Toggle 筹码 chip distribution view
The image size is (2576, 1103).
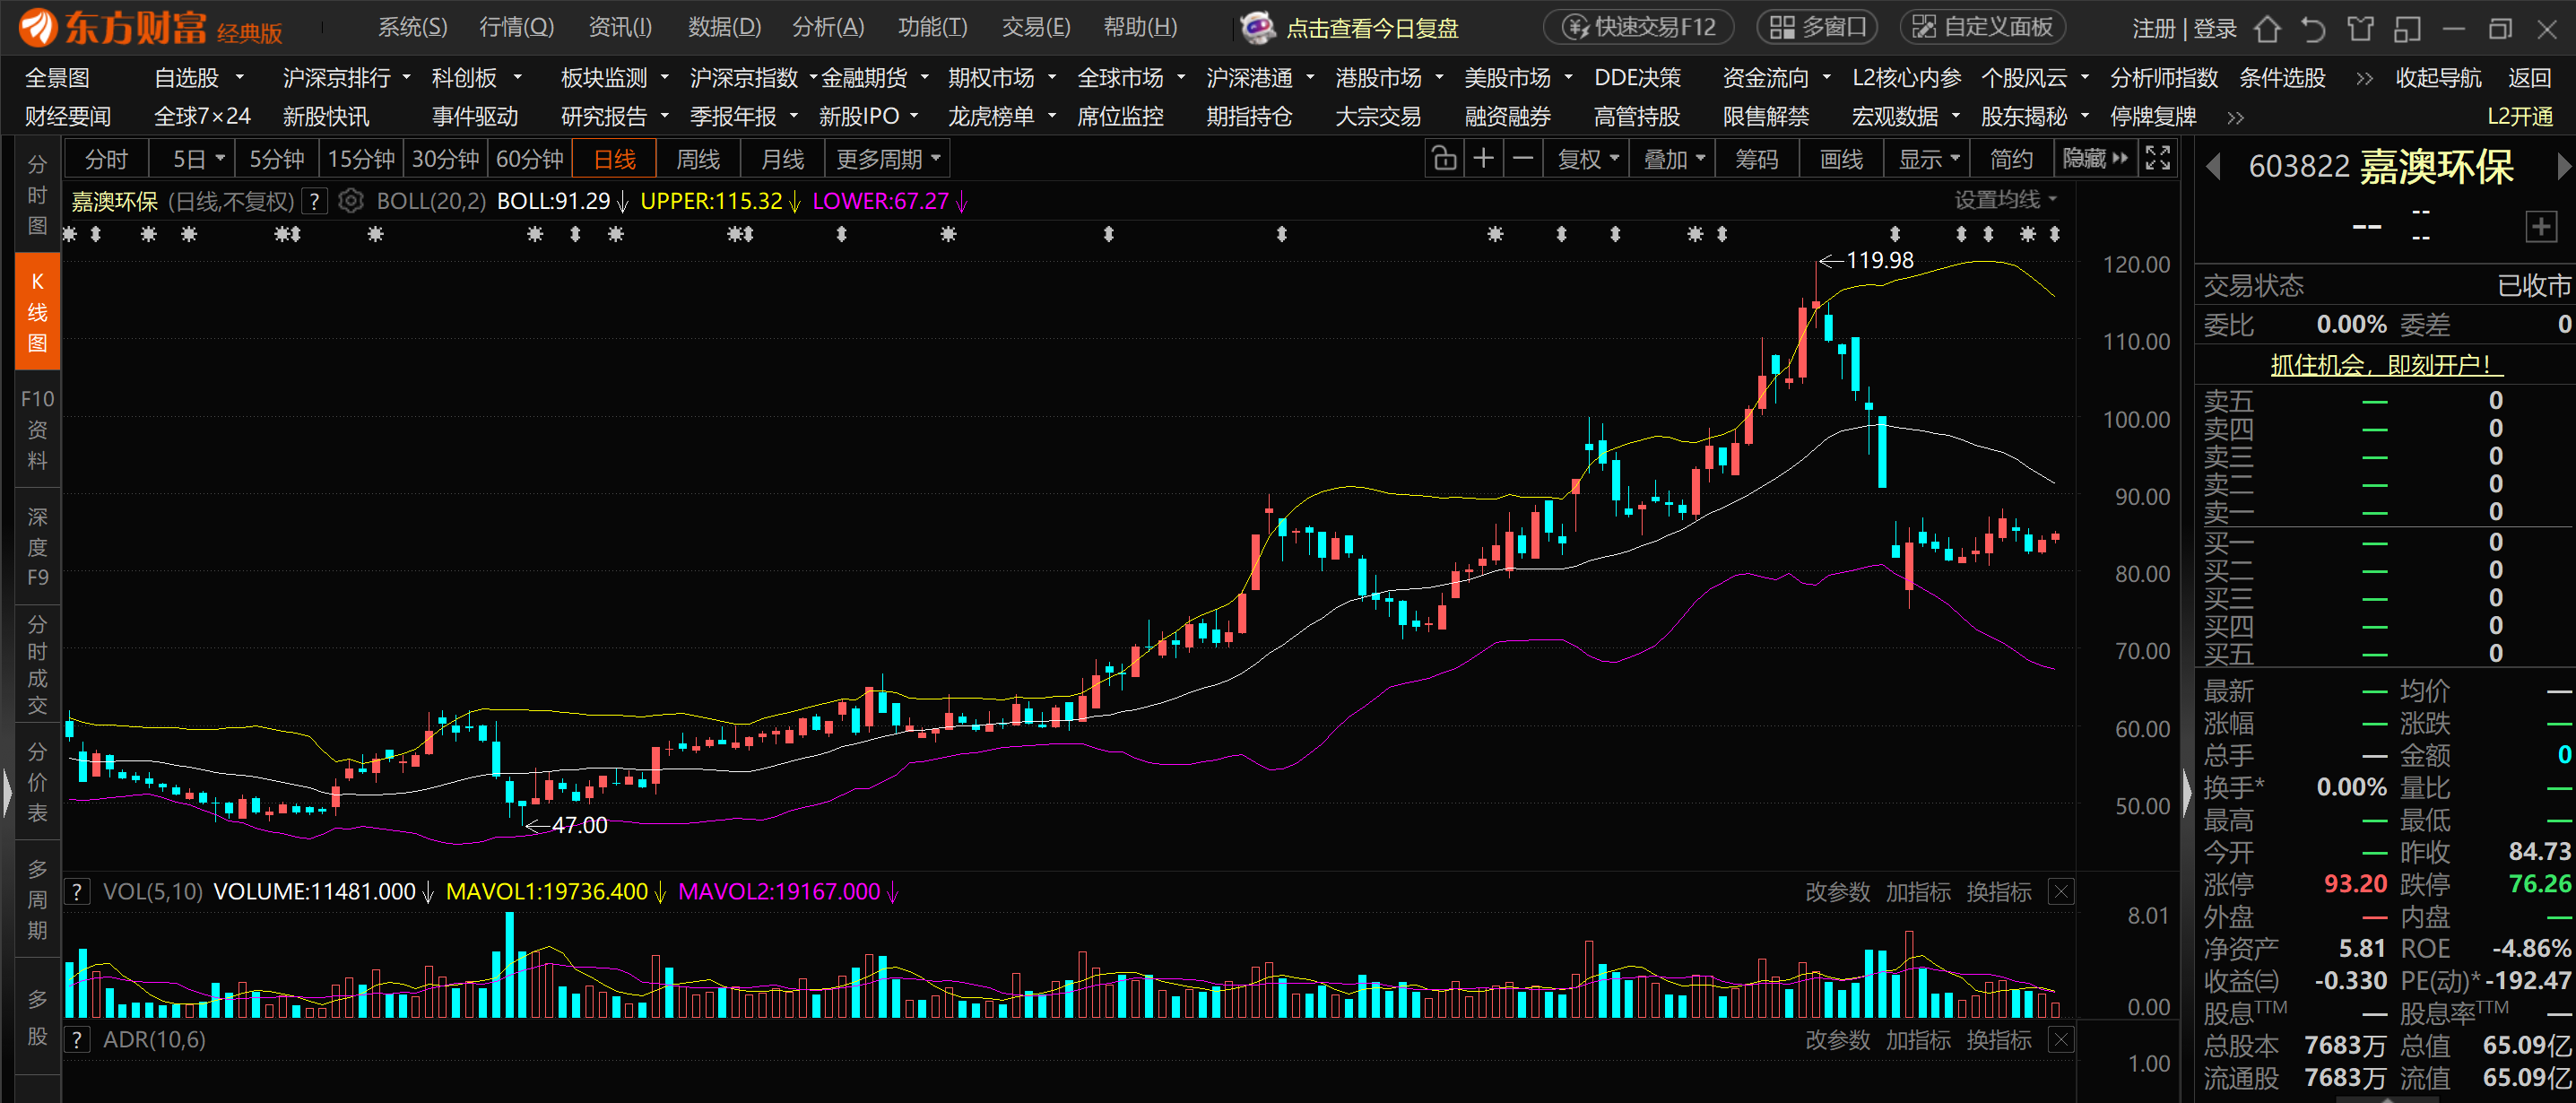(1757, 159)
